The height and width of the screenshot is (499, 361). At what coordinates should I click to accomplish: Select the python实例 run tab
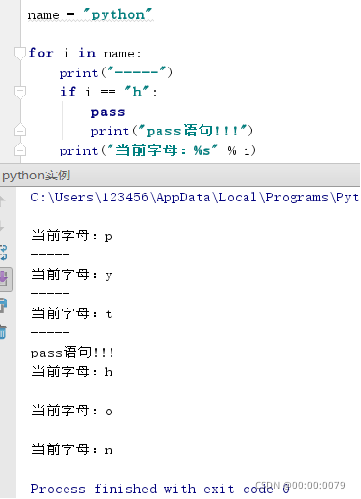(x=36, y=175)
